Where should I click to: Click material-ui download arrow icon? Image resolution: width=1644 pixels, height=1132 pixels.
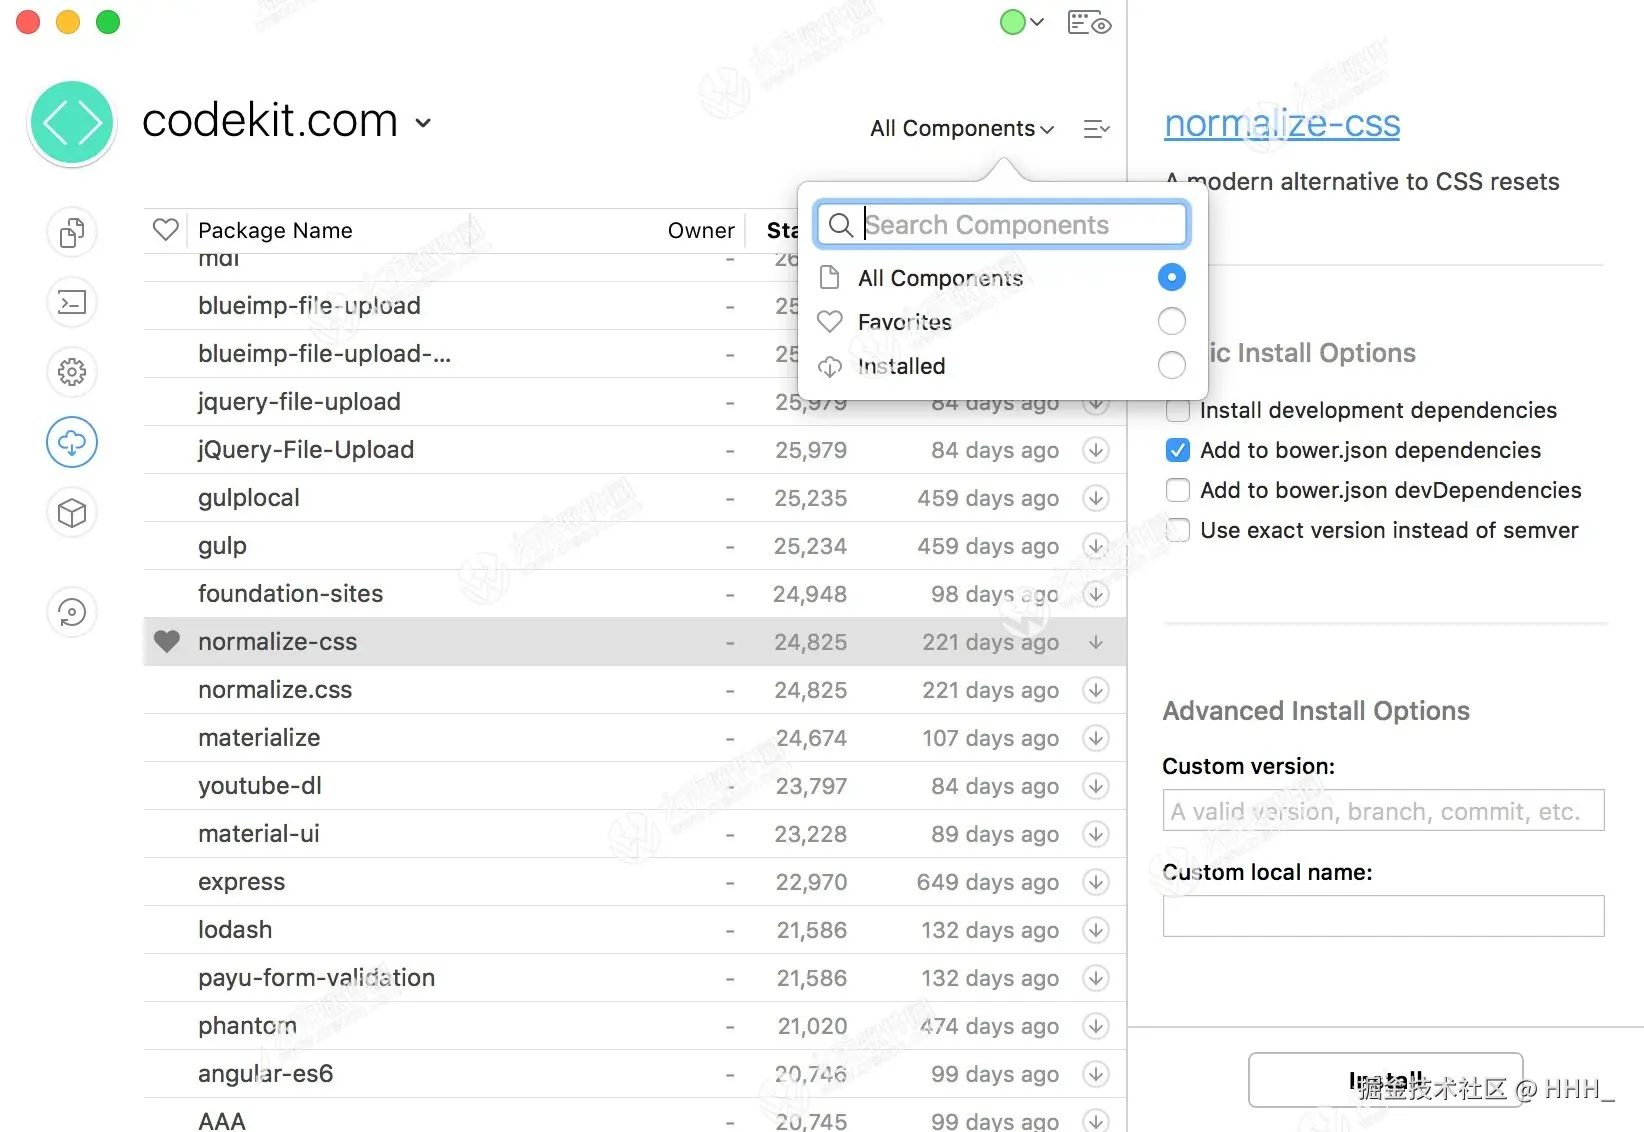pos(1096,834)
